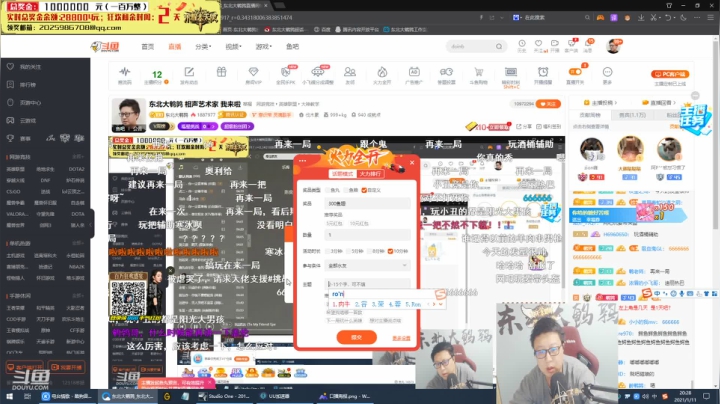Open 更多设置 link in dialog

click(401, 338)
